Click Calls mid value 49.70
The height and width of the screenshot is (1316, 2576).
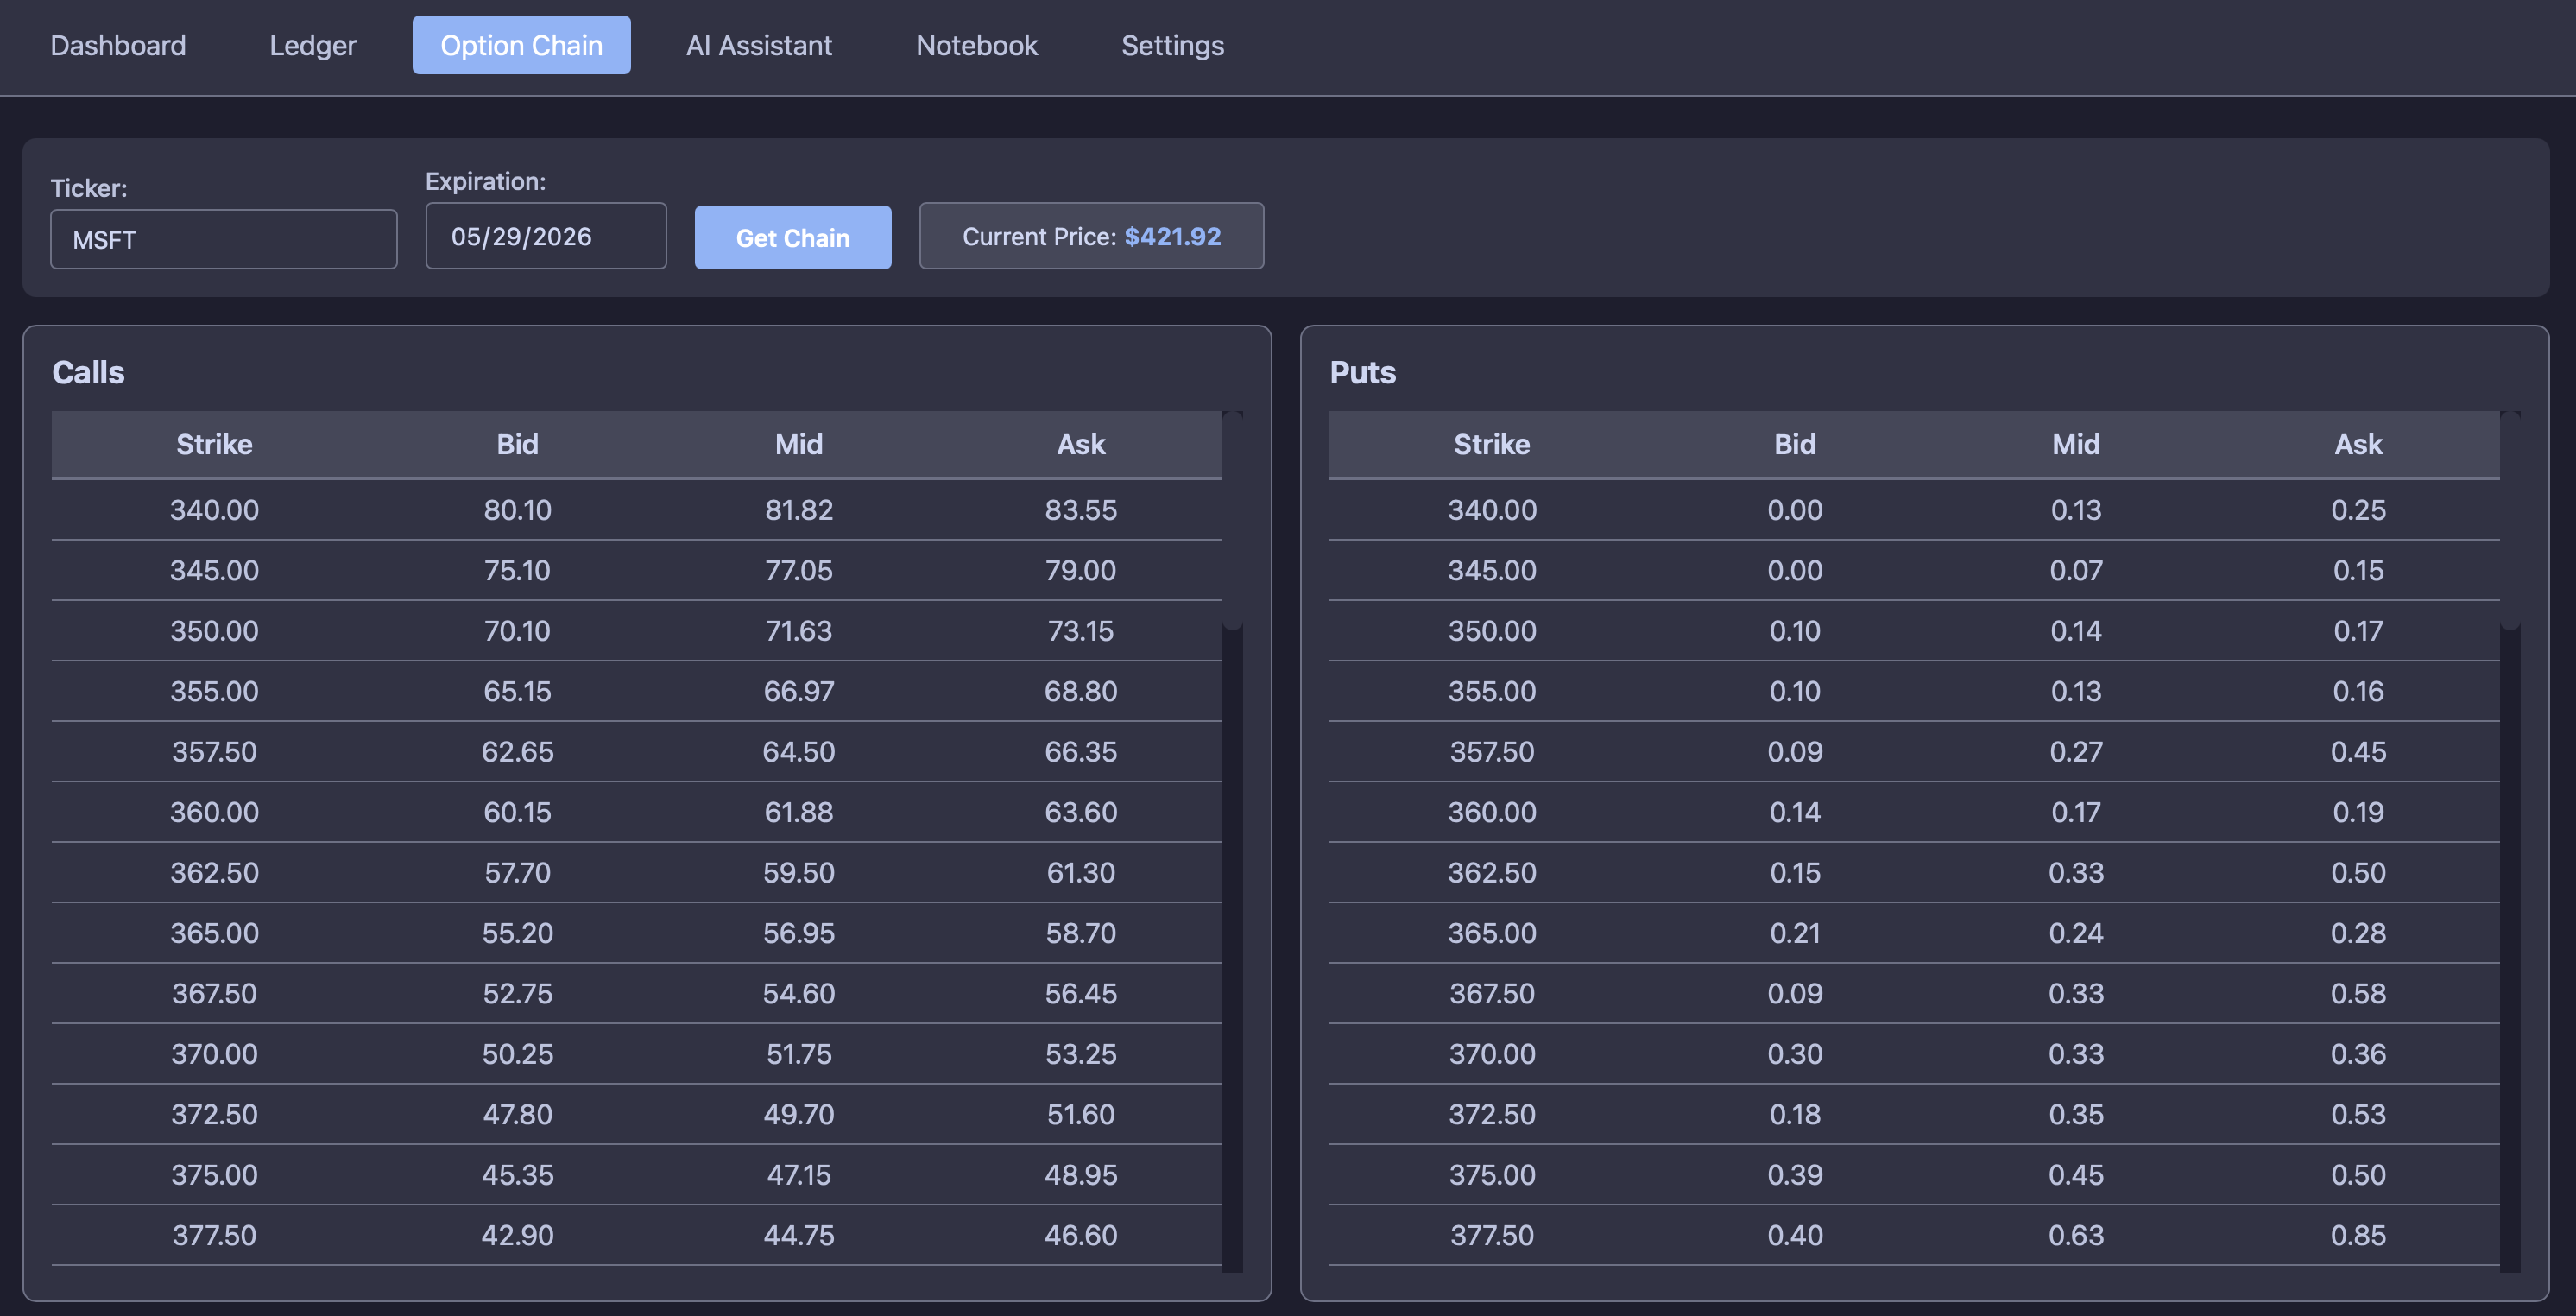[x=799, y=1115]
